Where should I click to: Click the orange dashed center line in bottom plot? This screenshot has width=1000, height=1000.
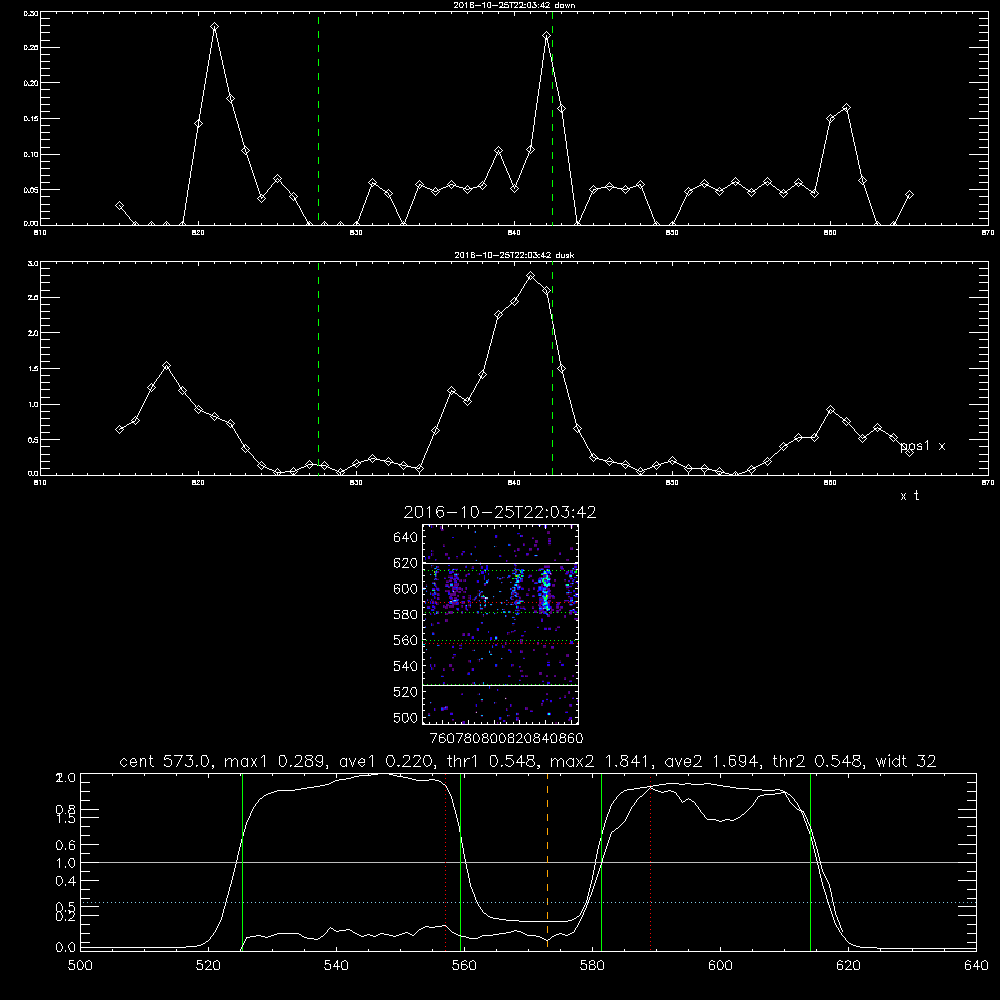(x=547, y=861)
